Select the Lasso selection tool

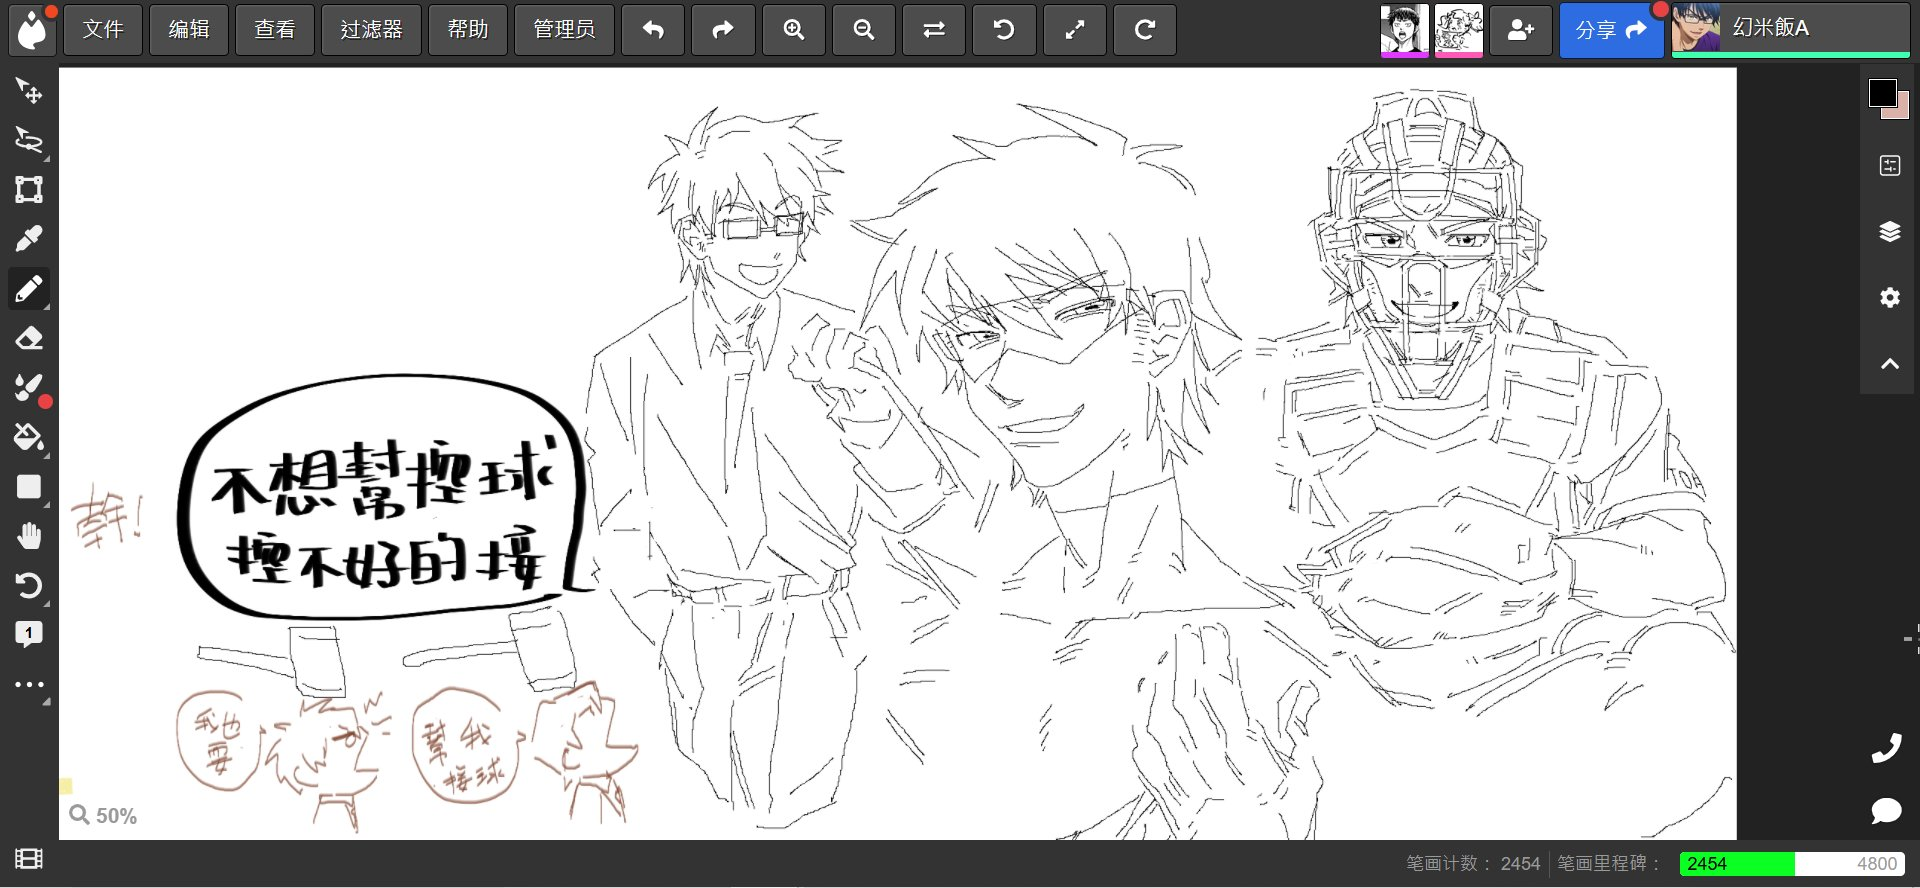click(x=29, y=141)
